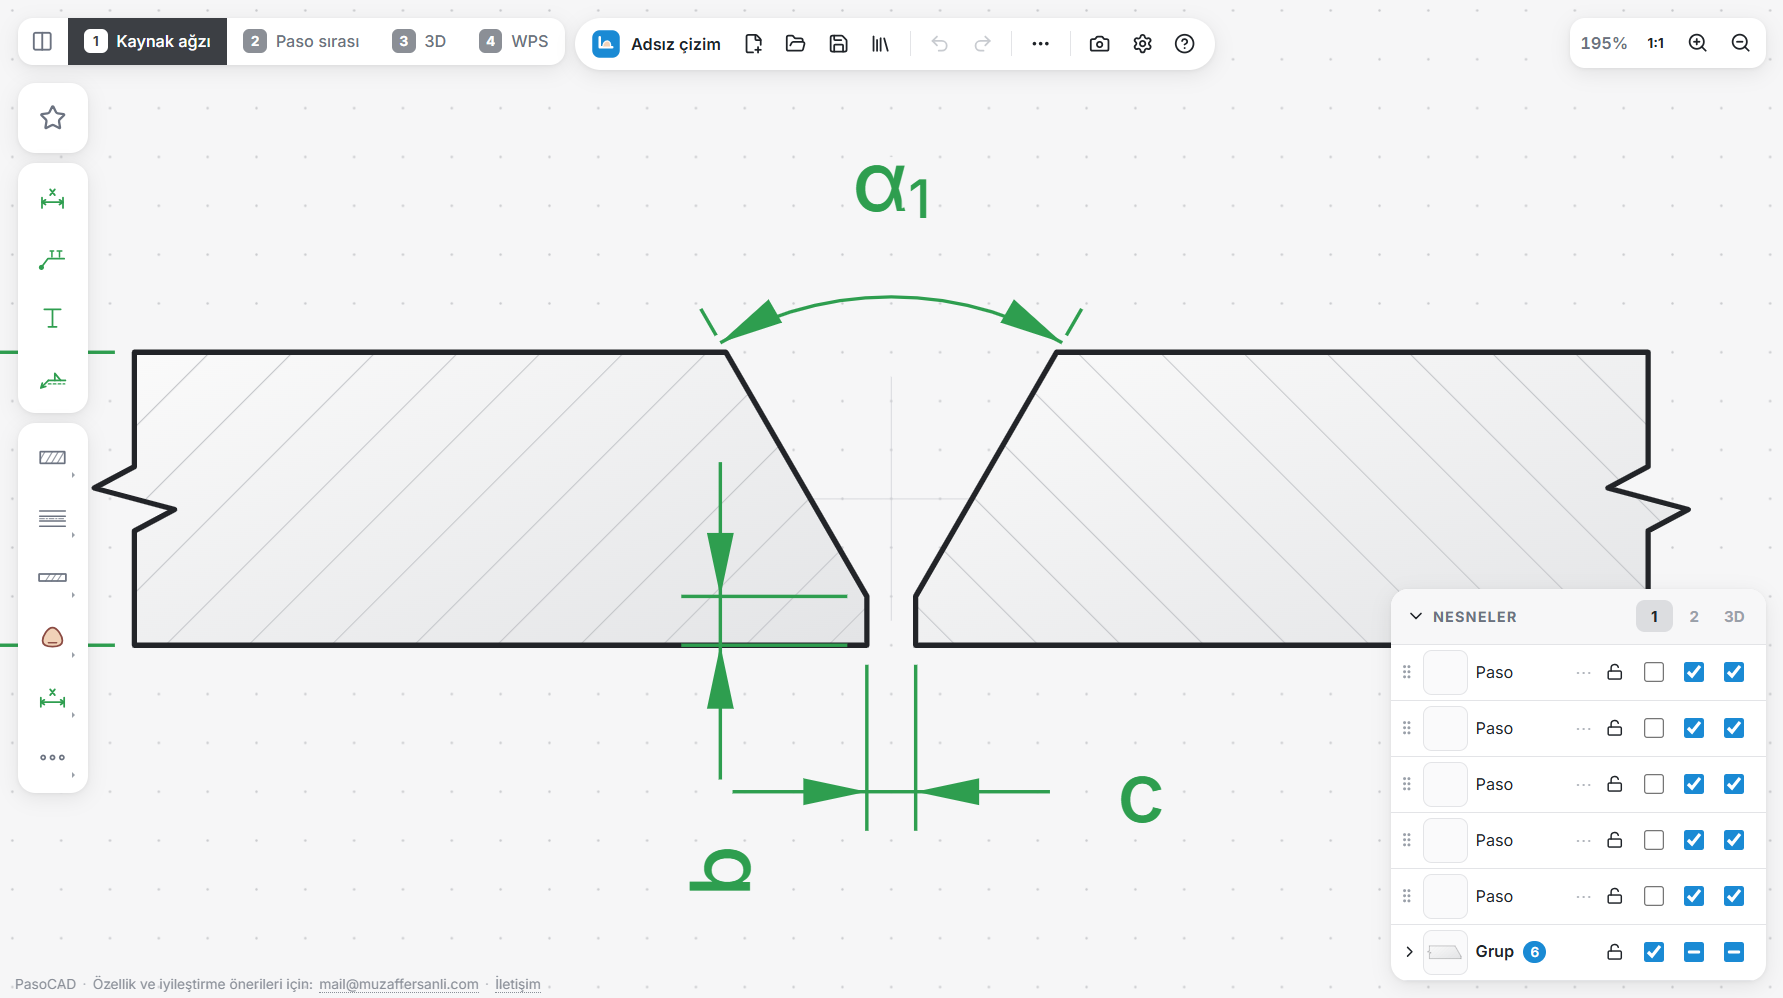The width and height of the screenshot is (1783, 998).
Task: Select the Text tool
Action: click(53, 318)
